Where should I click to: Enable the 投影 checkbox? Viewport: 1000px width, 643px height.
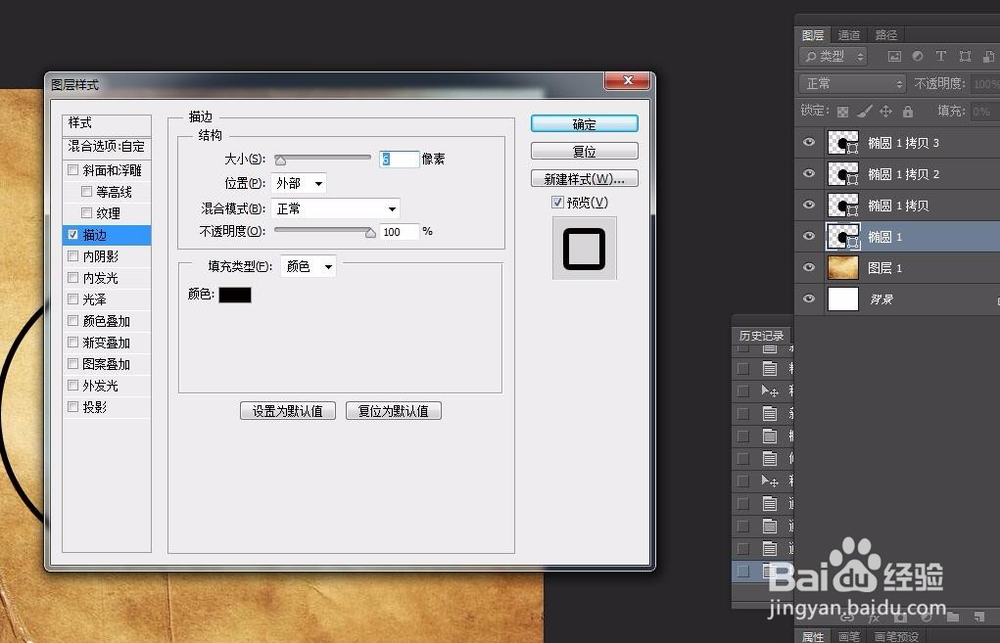click(73, 406)
